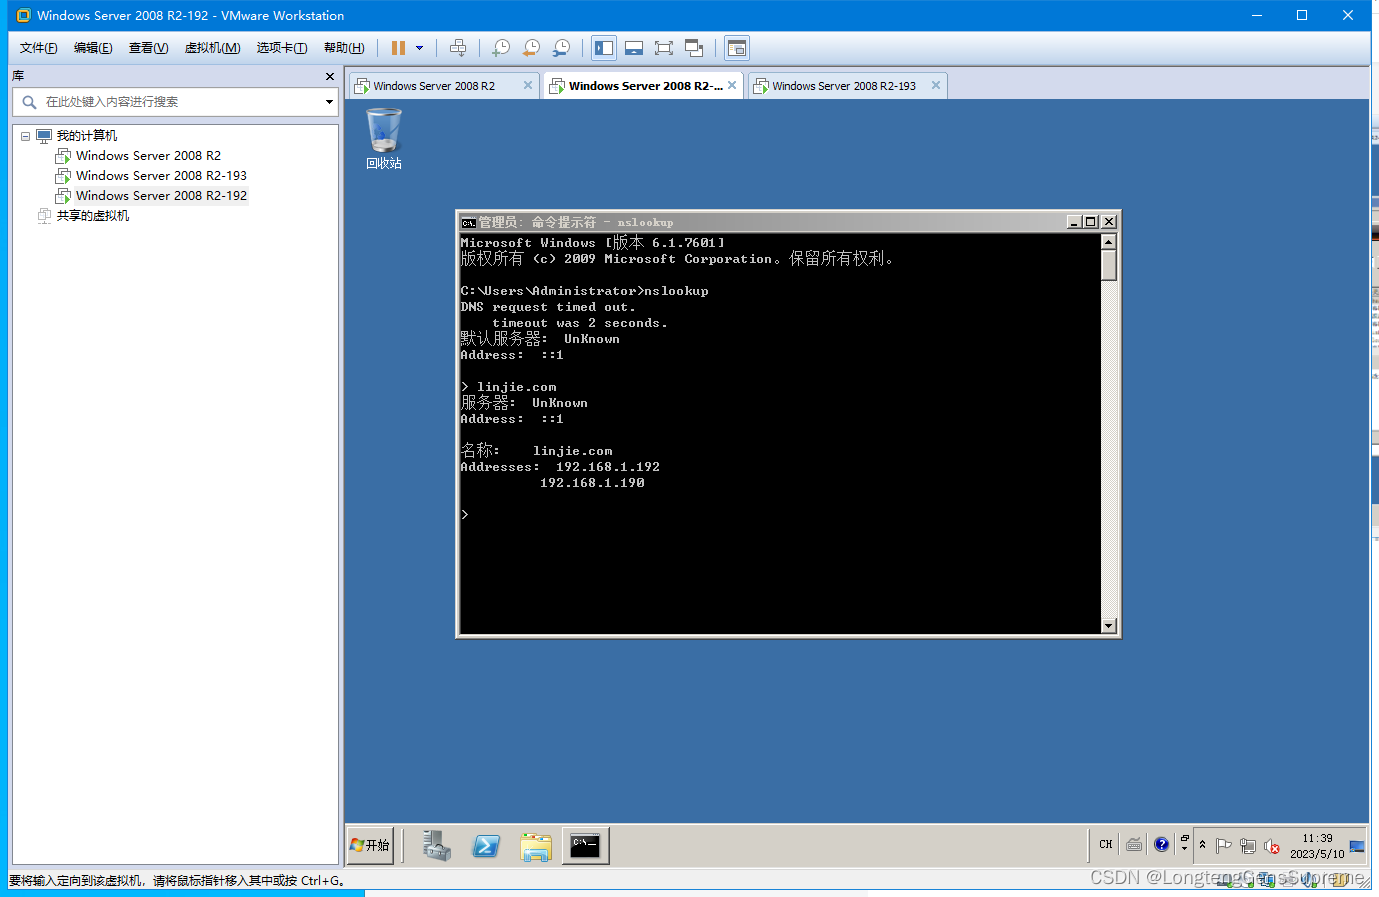Close the active Windows Server 2008 R2-192 tab
This screenshot has height=897, width=1379.
click(732, 86)
